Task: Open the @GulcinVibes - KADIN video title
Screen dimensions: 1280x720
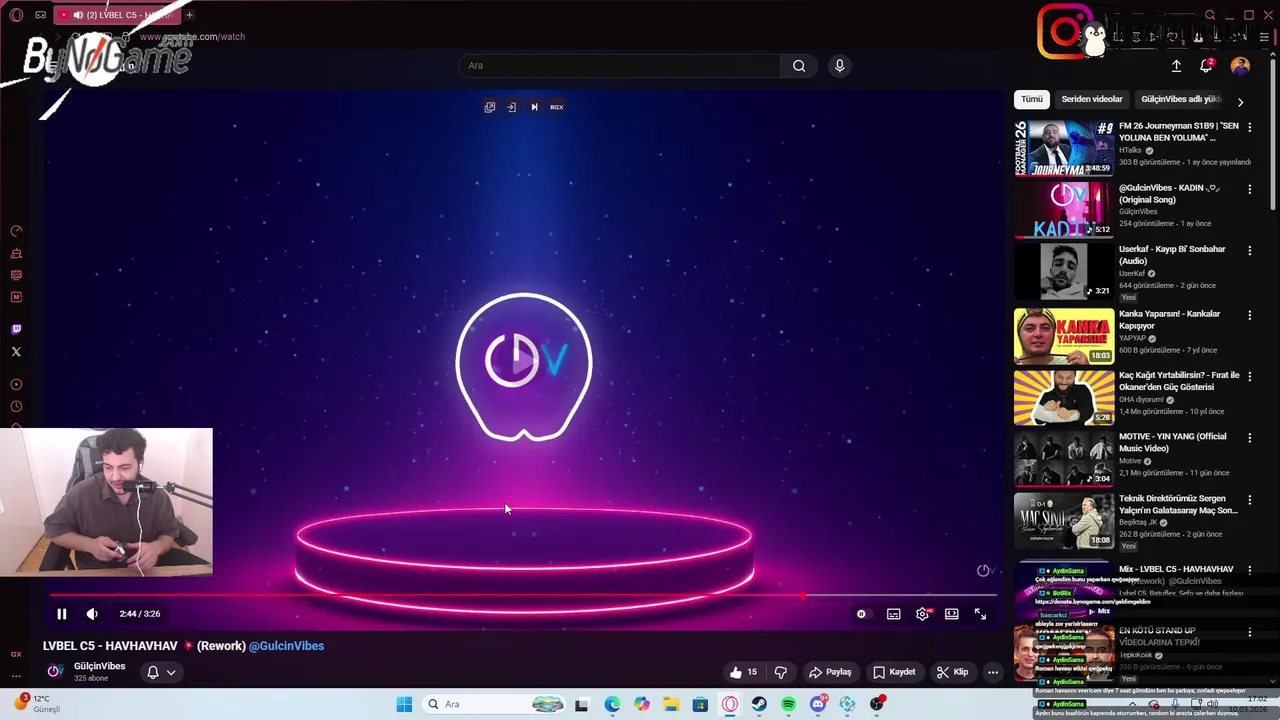Action: point(1168,194)
